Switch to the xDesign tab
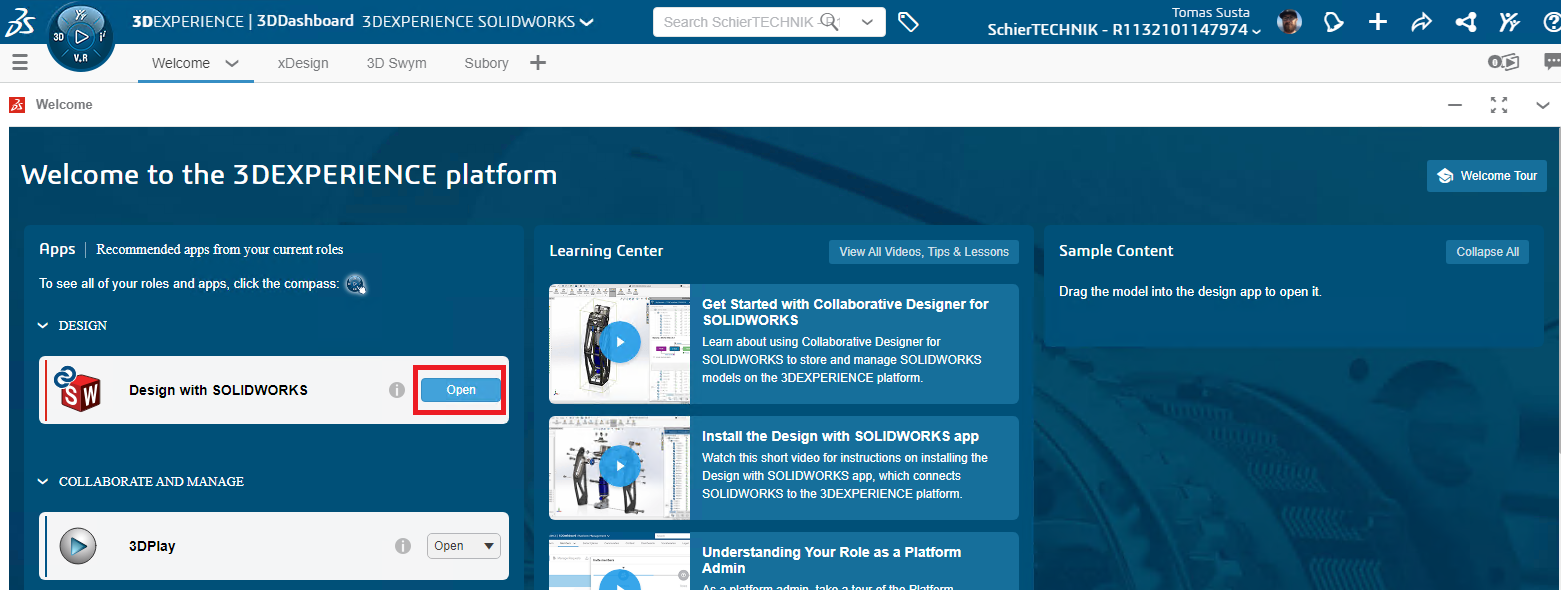 click(x=303, y=63)
